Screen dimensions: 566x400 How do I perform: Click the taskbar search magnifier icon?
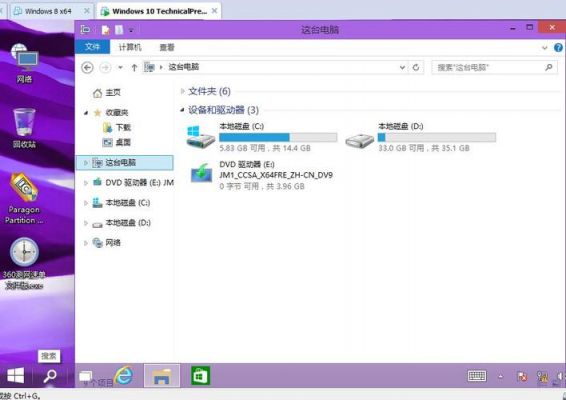(50, 376)
